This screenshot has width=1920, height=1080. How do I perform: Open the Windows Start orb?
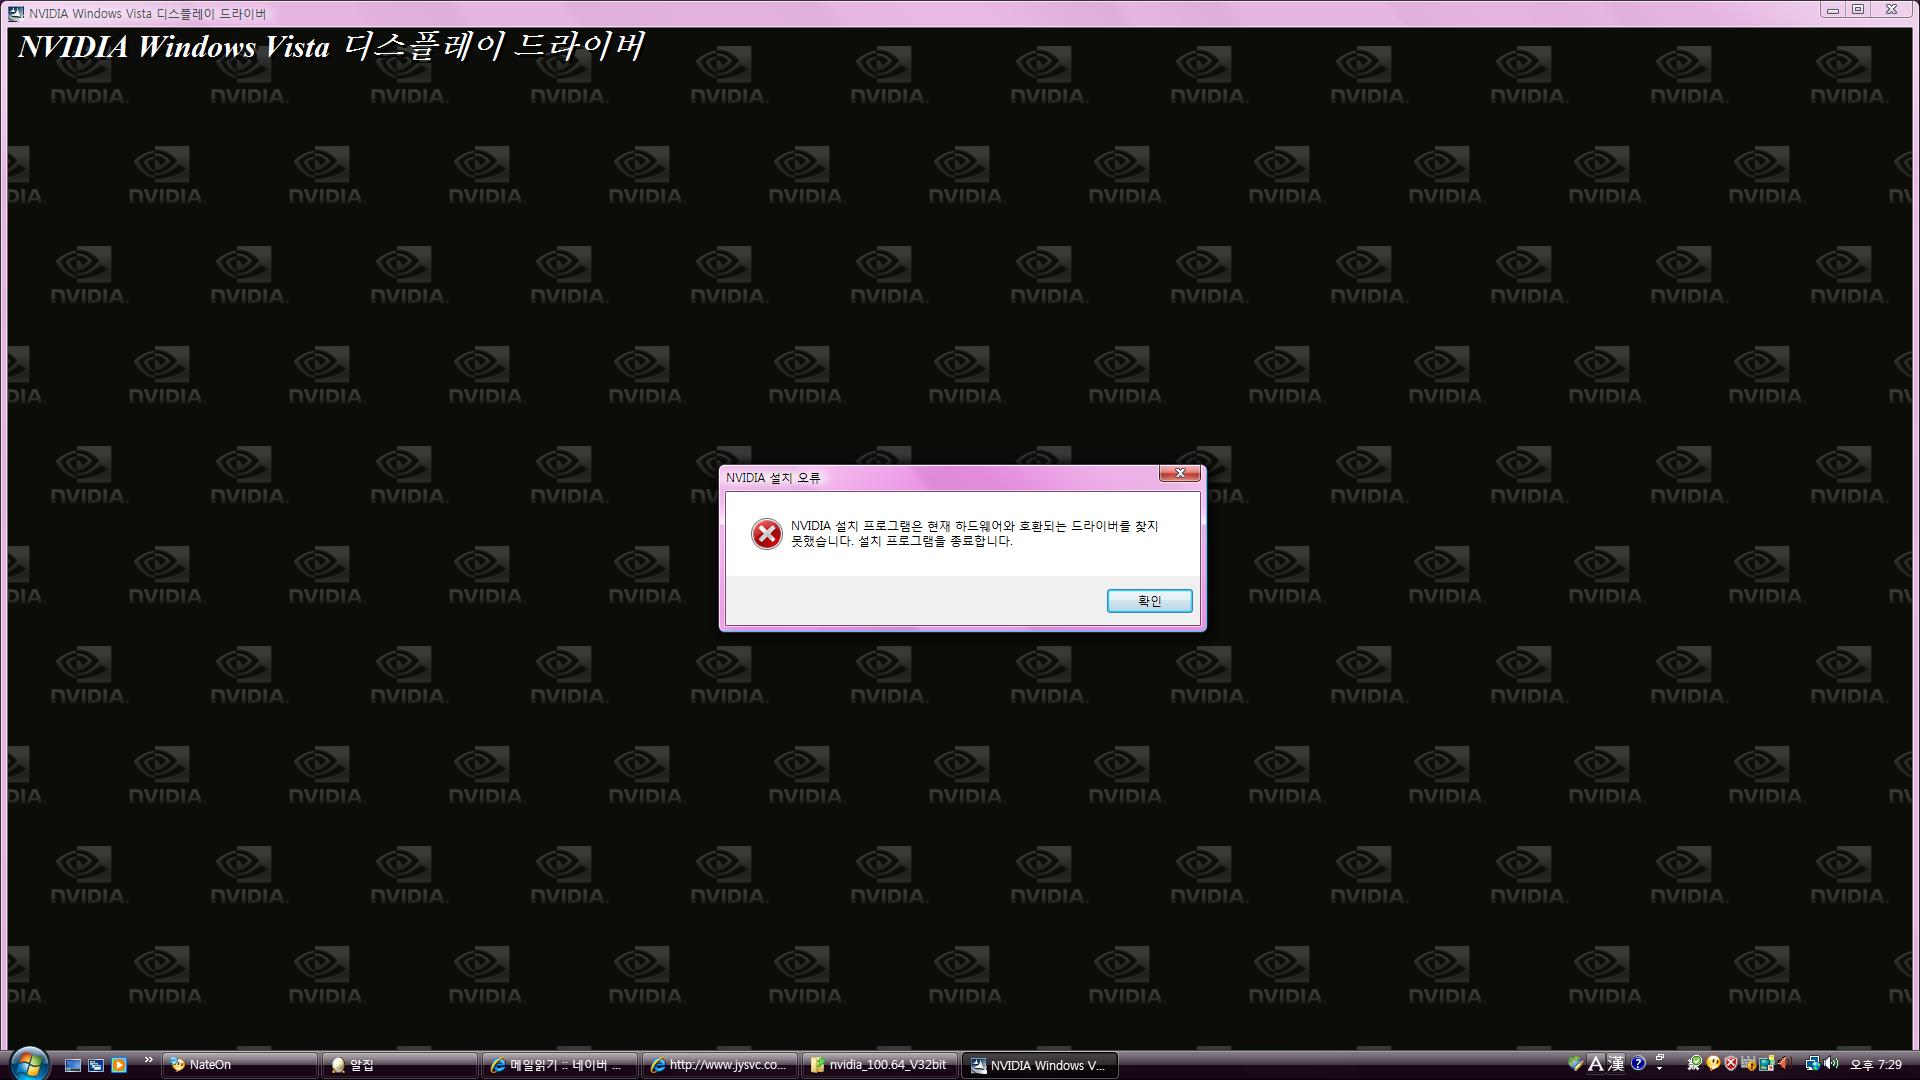click(x=28, y=1063)
